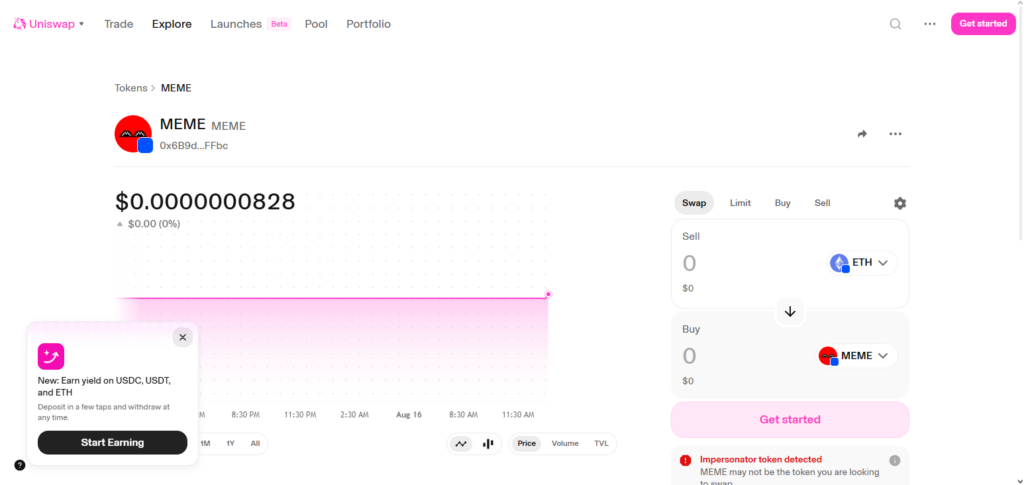Switch to line chart view
Screen dimensions: 1024x485
461,444
